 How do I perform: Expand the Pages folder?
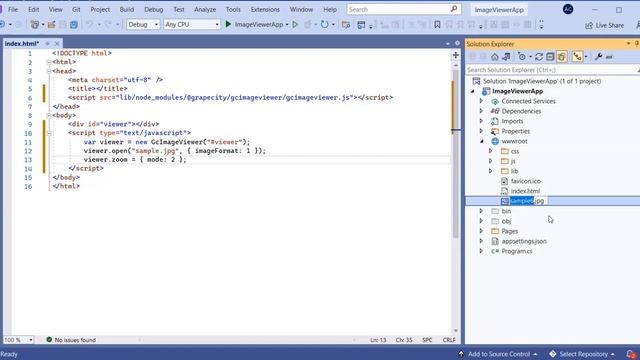pos(481,231)
